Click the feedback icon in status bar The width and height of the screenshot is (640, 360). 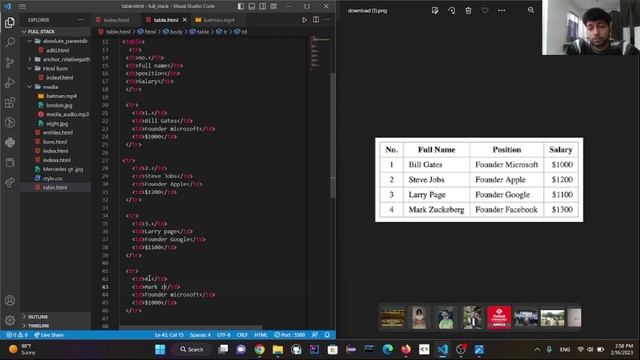pos(315,335)
